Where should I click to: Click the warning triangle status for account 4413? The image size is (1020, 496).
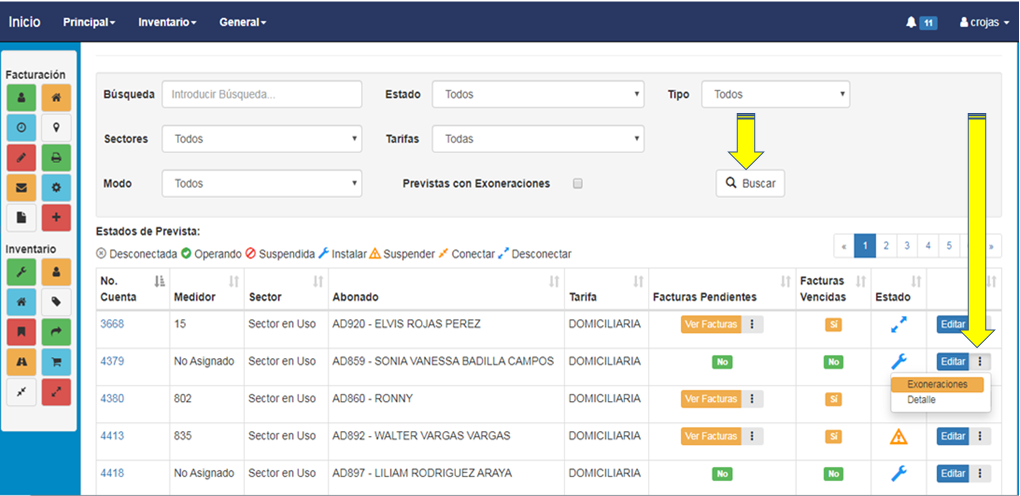(x=898, y=436)
